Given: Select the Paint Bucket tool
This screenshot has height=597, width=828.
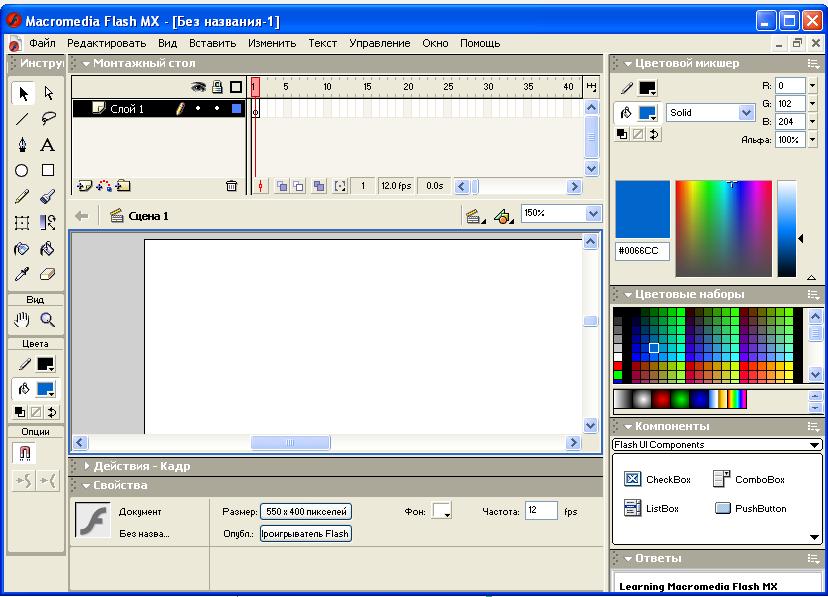Looking at the screenshot, I should pos(48,248).
